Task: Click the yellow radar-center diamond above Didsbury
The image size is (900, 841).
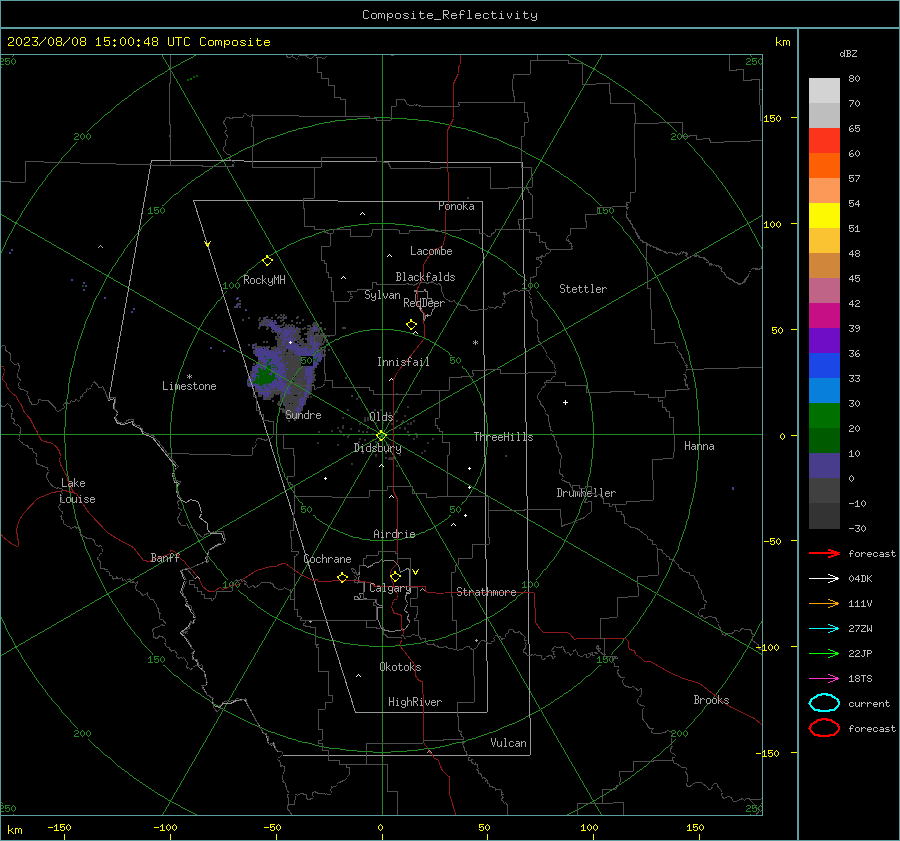Action: coord(381,435)
